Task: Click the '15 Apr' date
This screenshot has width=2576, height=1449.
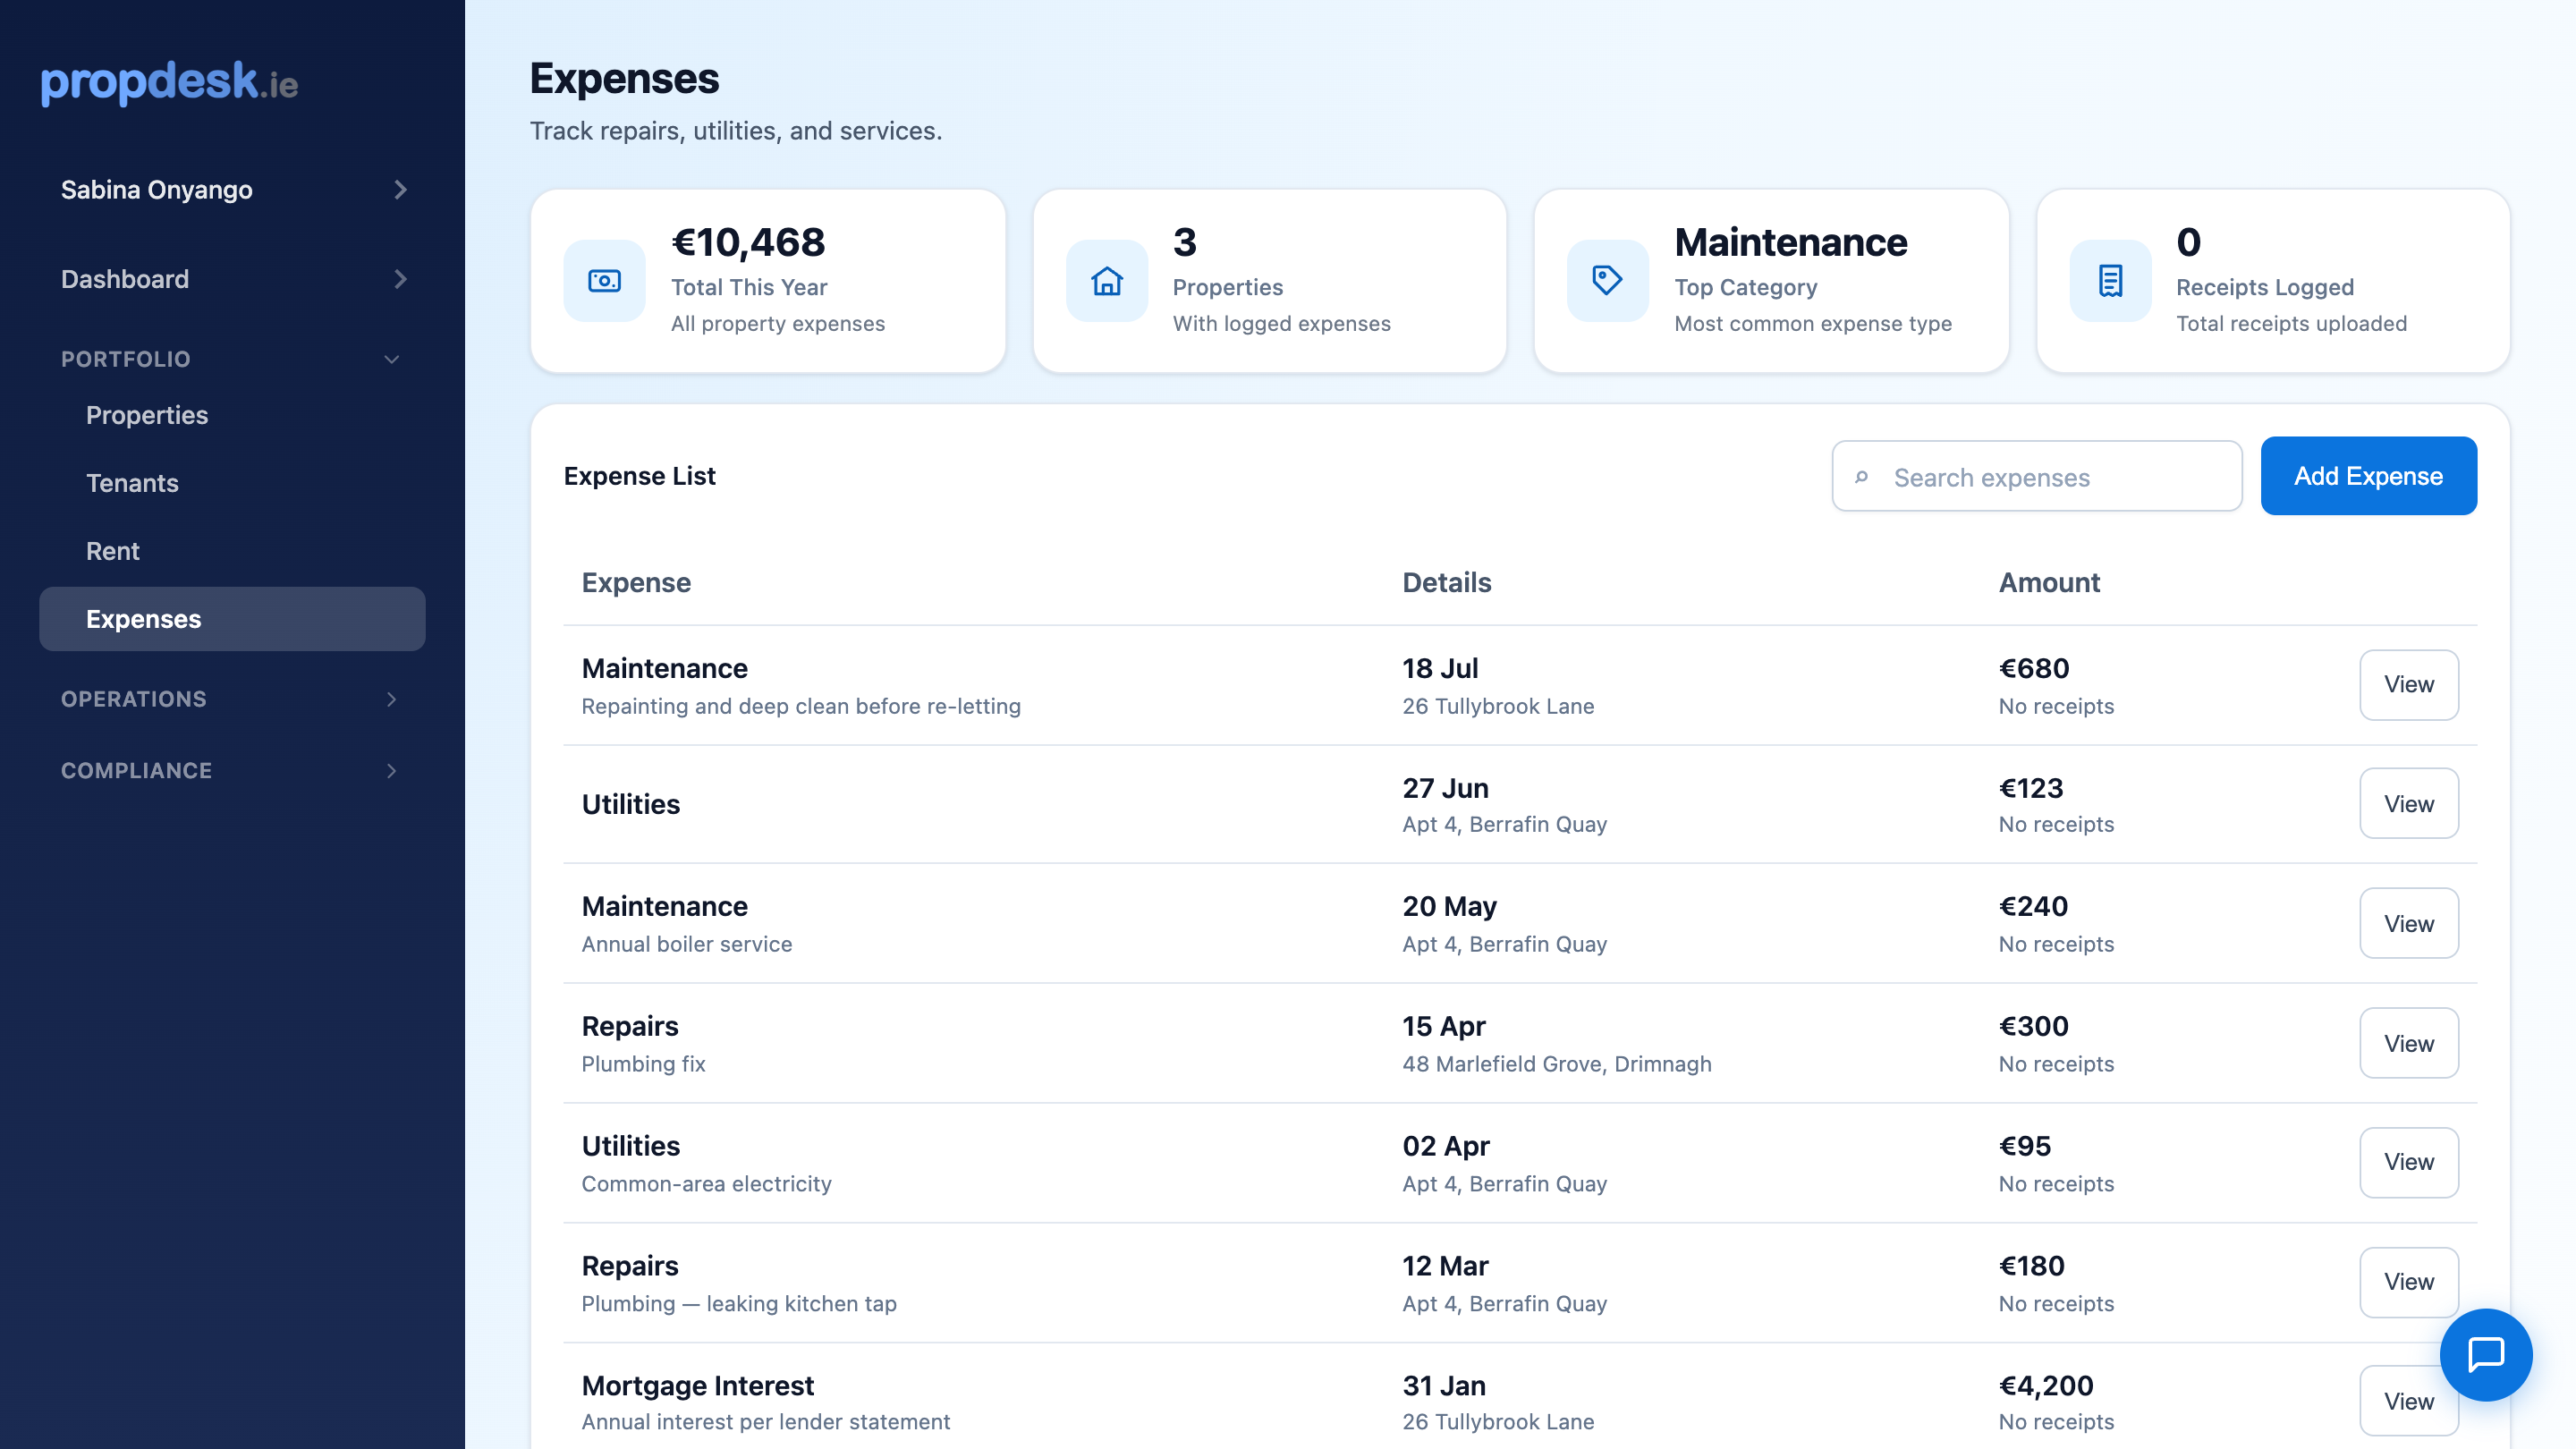Action: point(1444,1026)
